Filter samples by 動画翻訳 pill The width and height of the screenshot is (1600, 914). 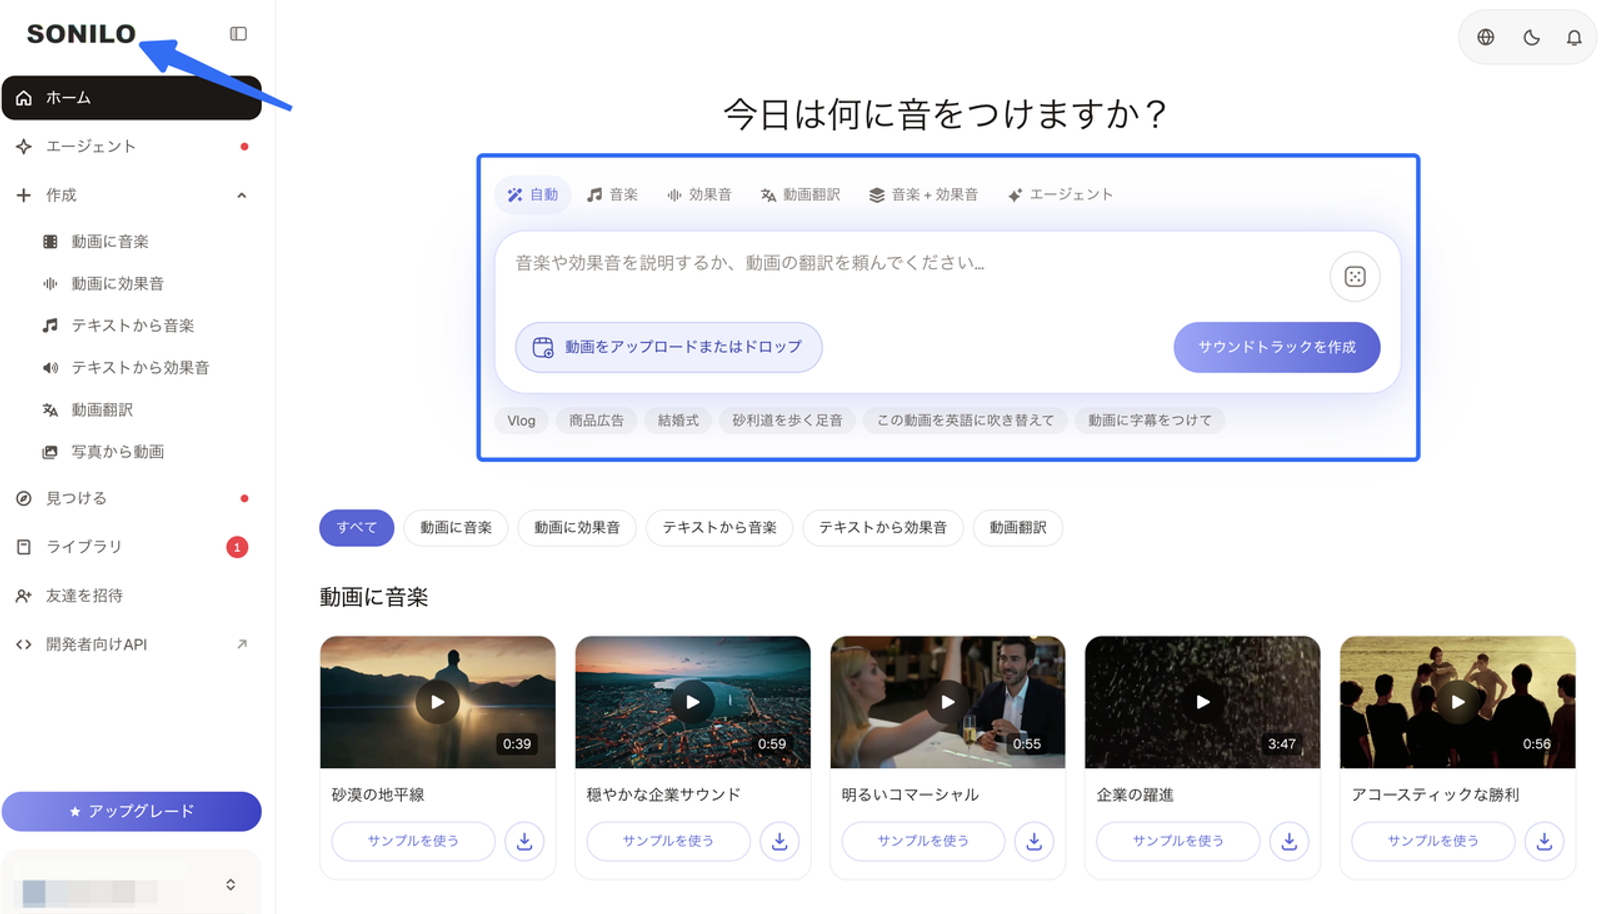coord(1018,528)
